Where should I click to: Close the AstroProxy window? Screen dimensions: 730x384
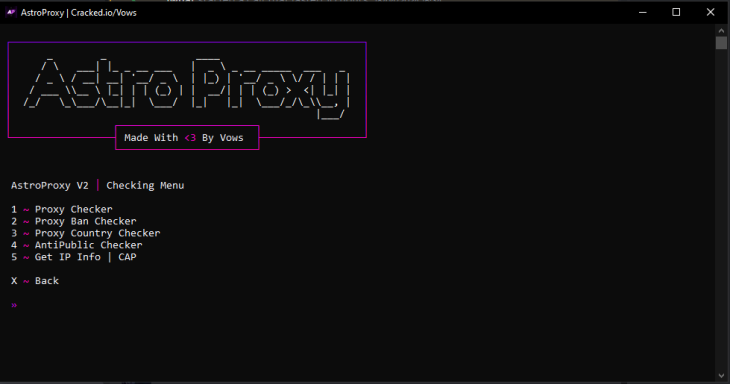(710, 13)
